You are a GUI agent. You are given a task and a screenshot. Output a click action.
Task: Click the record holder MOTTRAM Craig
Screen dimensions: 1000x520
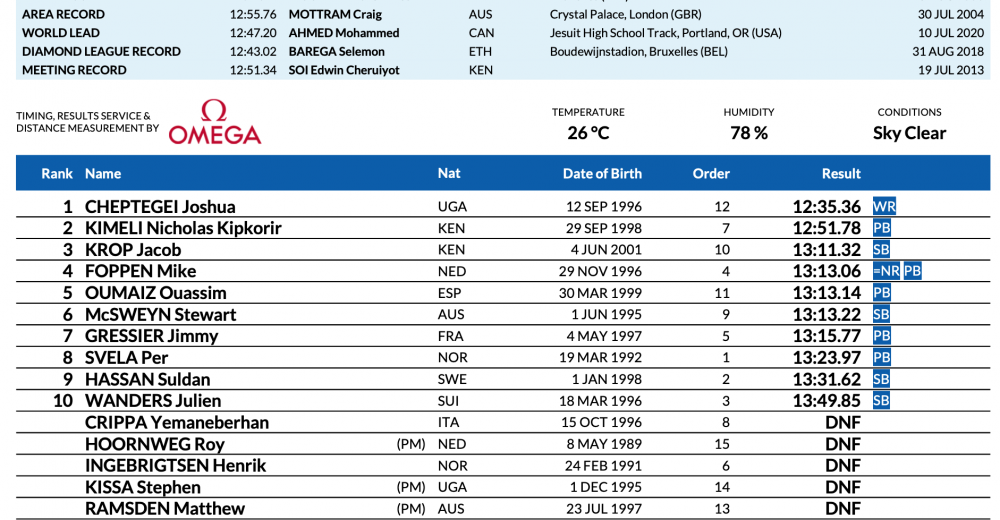click(335, 14)
